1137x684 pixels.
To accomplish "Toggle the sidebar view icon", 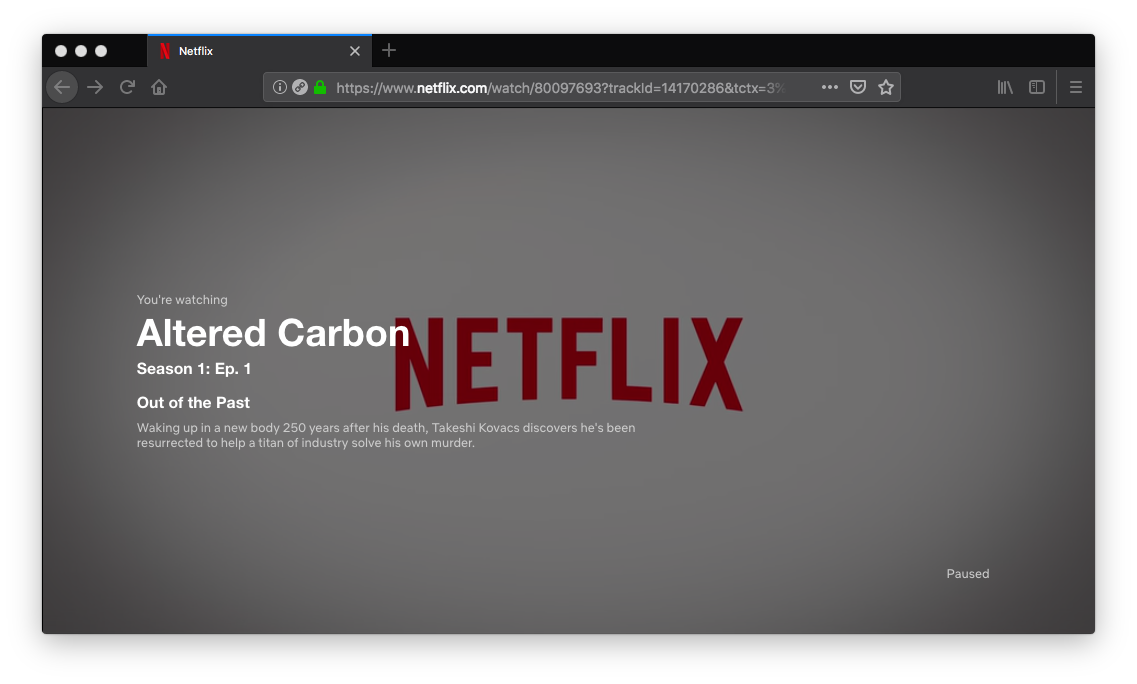I will [x=1037, y=87].
